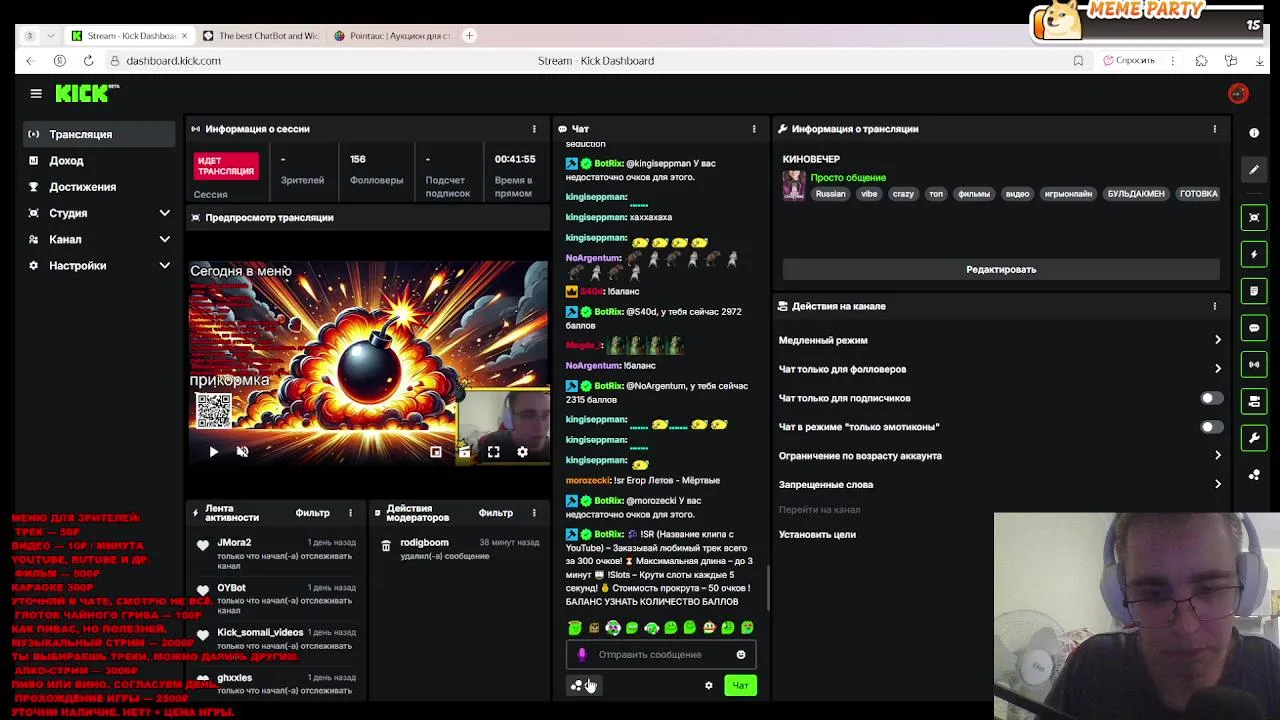Toggle the stream preview widget icon
The height and width of the screenshot is (720, 1280).
(1254, 217)
